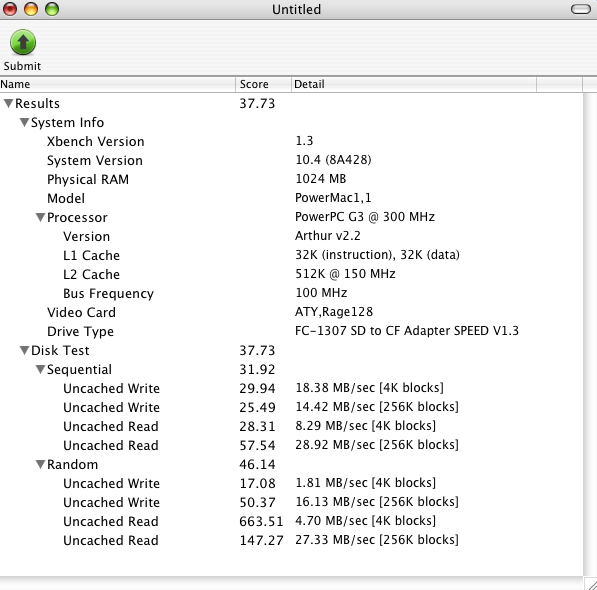Collapse the Disk Test section
This screenshot has width=597, height=590.
[x=25, y=350]
